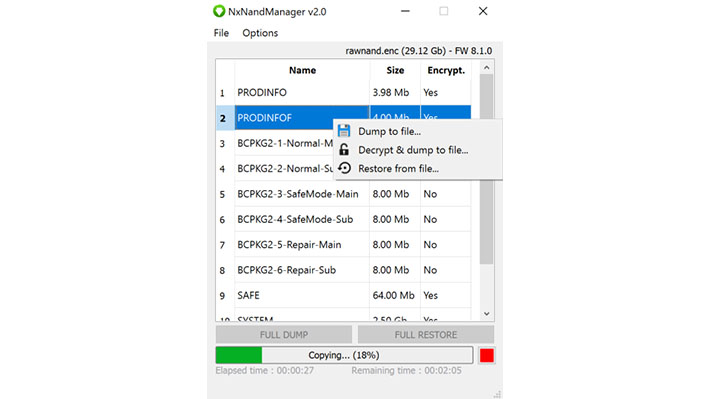Click the Elapsed time label
This screenshot has height=399, width=710.
click(264, 370)
